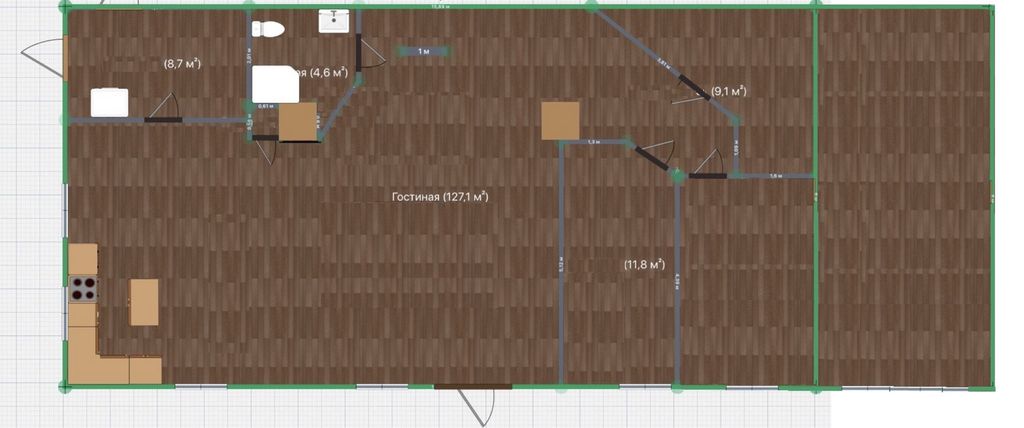Select the white shower tray in the bathroom
The image size is (1024, 428).
(276, 84)
